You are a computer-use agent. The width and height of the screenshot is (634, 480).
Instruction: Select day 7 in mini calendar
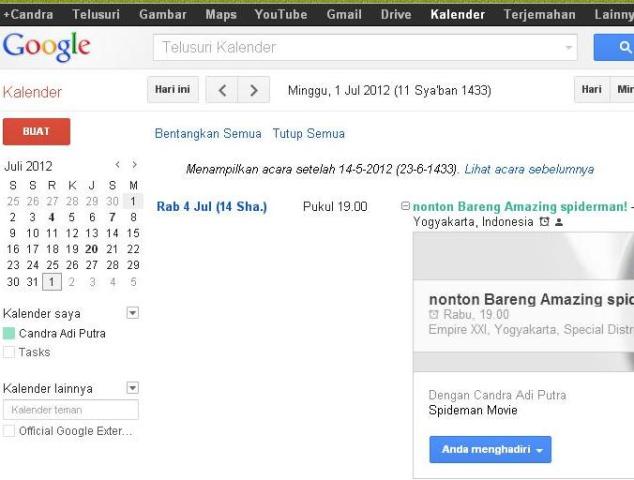coord(112,218)
